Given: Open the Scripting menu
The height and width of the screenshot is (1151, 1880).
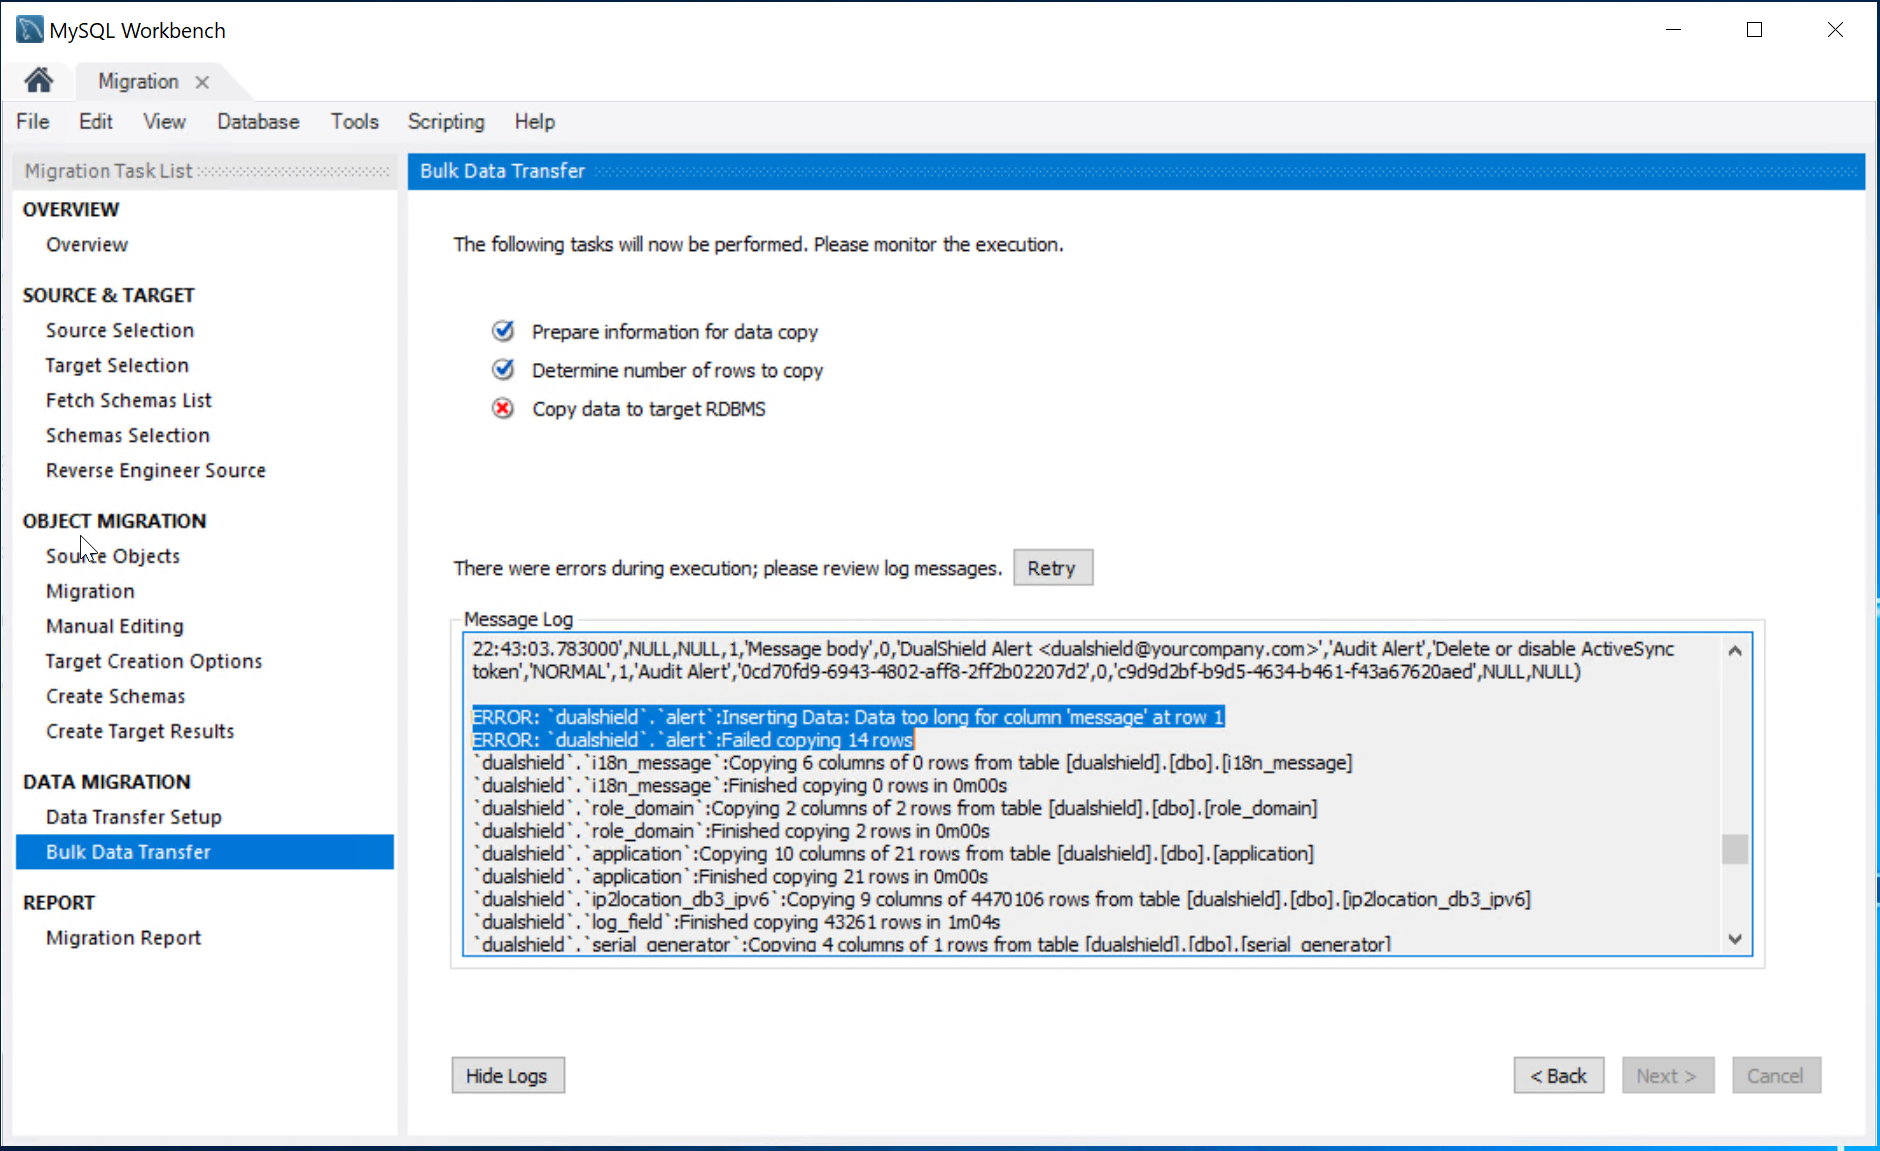Looking at the screenshot, I should coord(445,122).
